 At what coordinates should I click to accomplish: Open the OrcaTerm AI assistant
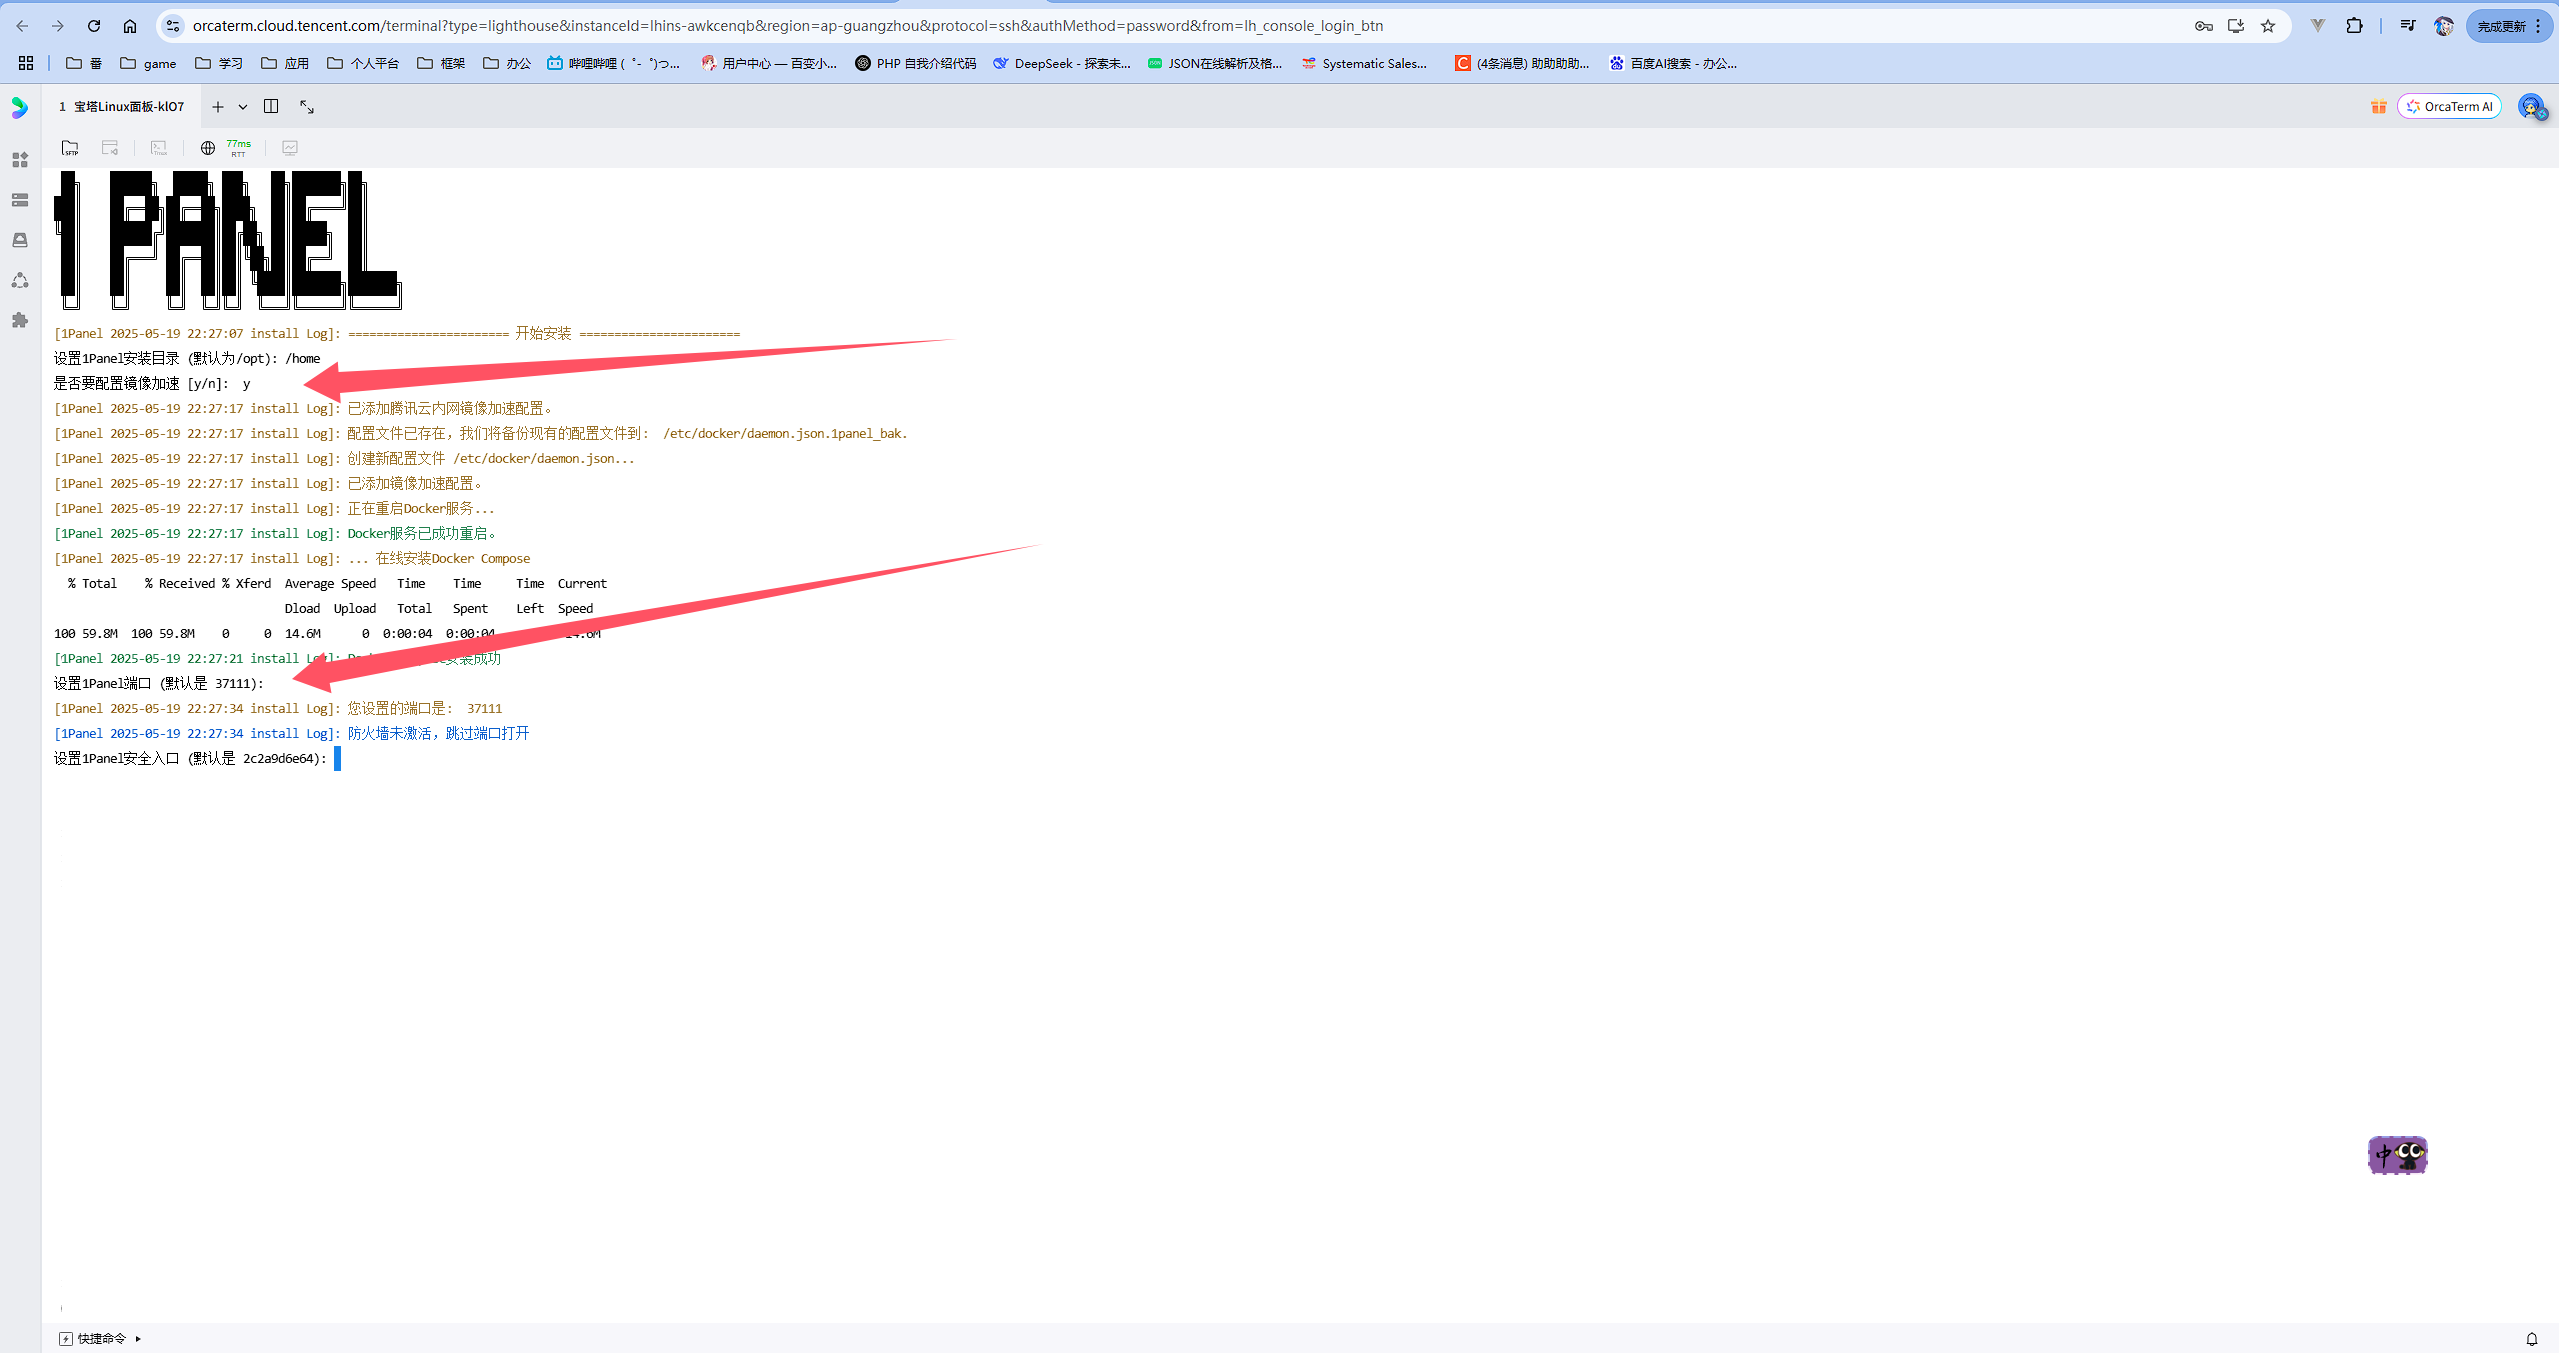click(2449, 107)
